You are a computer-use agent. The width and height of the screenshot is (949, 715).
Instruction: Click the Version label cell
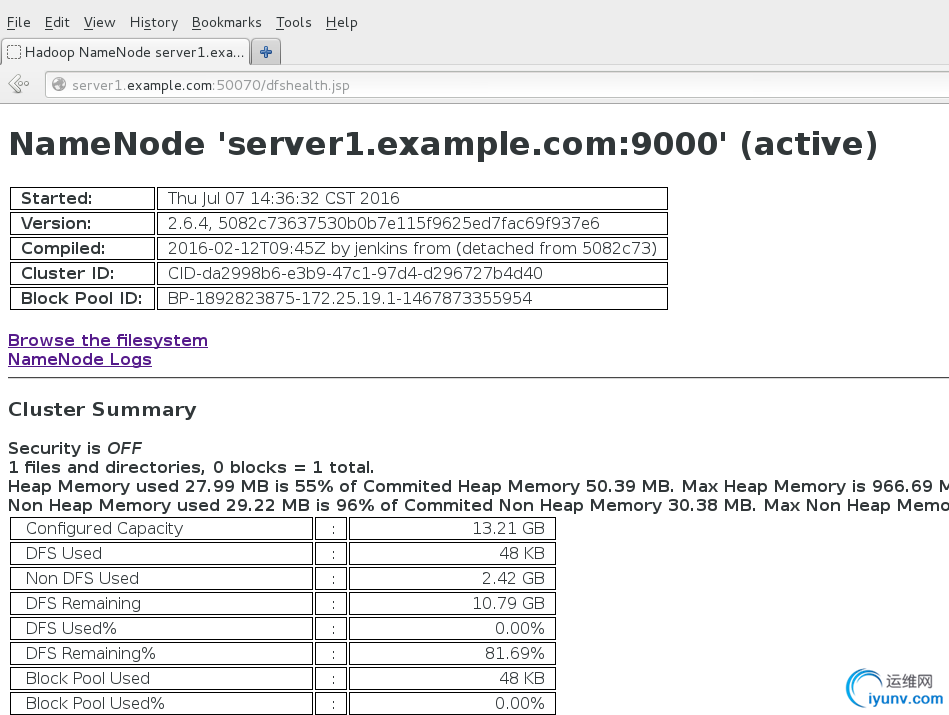[x=82, y=223]
